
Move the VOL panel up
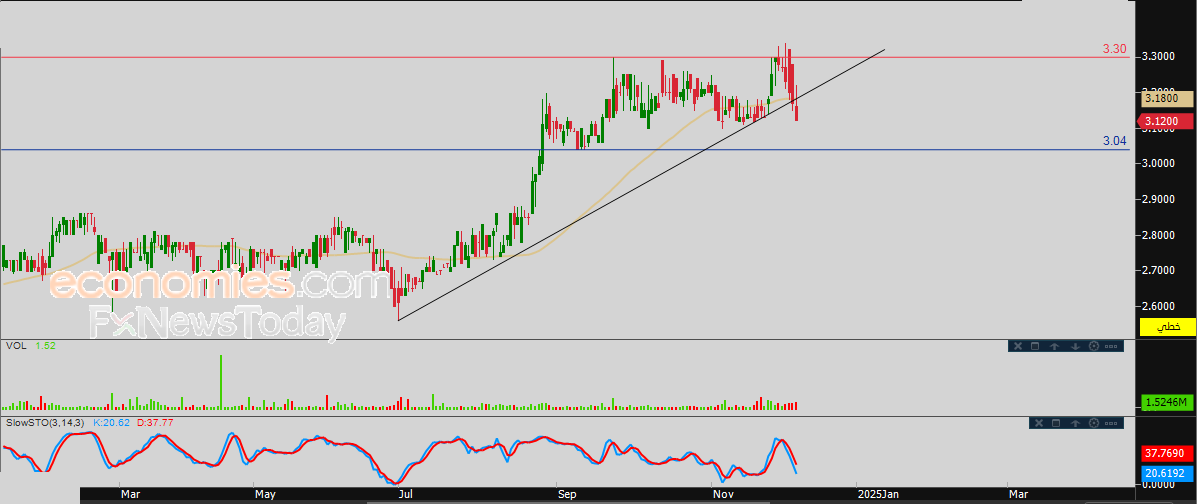coord(1054,347)
